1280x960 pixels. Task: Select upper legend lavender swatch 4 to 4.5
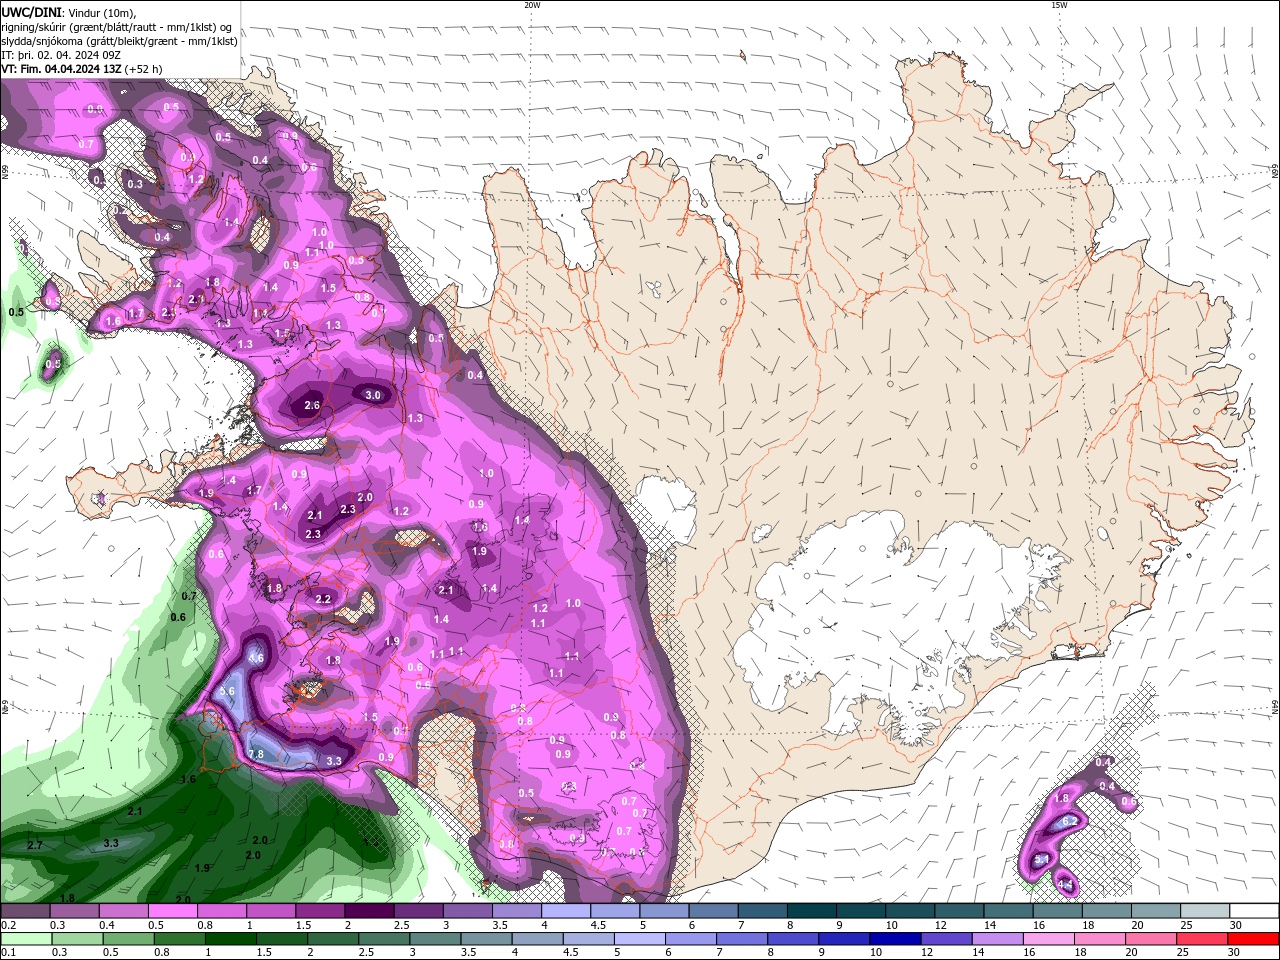[x=565, y=911]
